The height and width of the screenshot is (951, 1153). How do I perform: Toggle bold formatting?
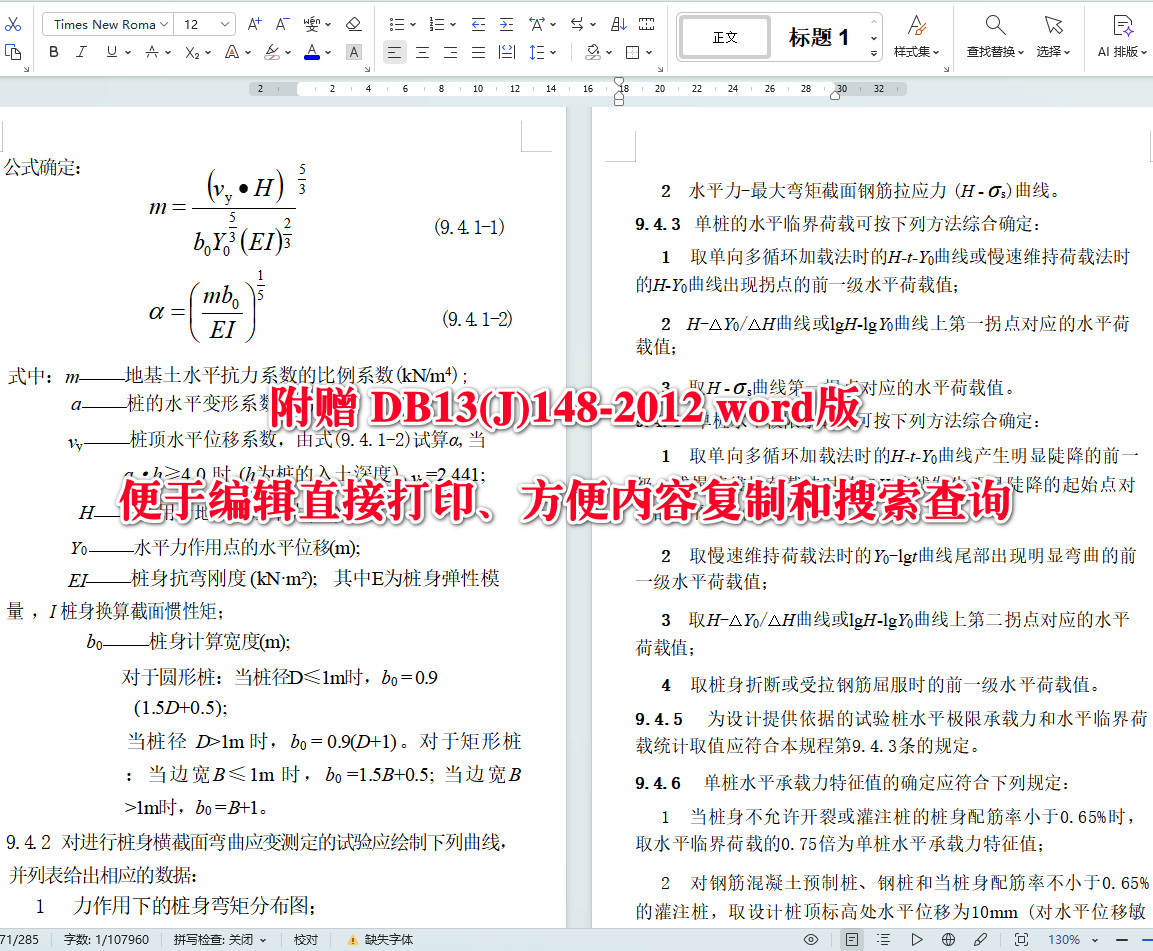(x=54, y=52)
